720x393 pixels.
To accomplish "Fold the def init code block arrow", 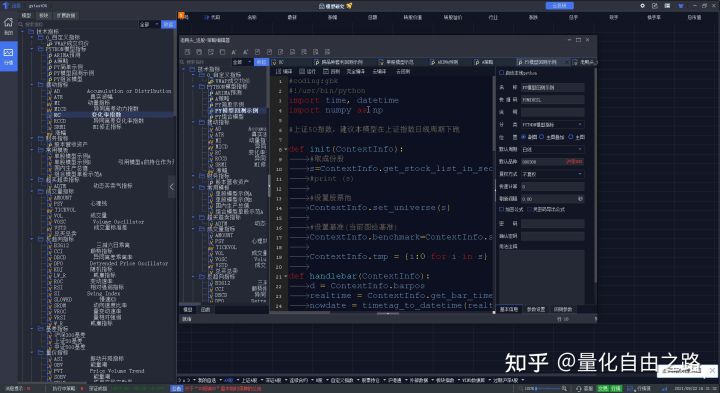I will point(286,149).
